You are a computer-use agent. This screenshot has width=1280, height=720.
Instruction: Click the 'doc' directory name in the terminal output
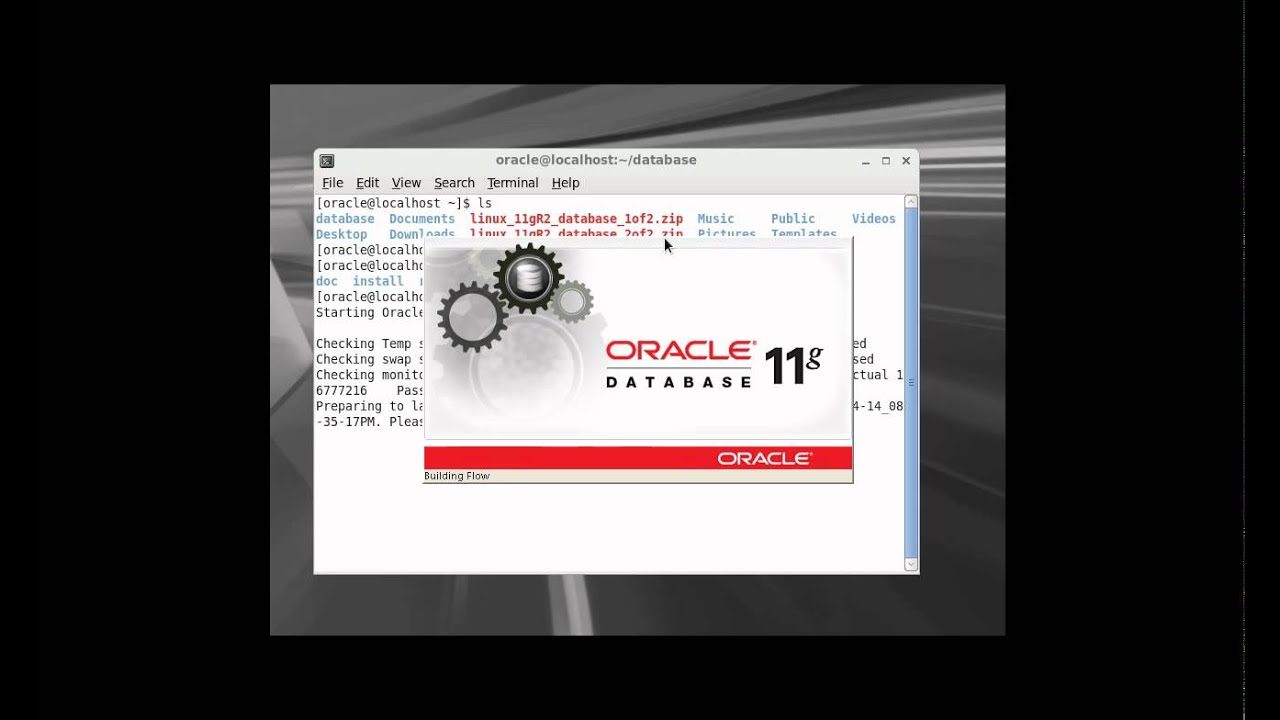pyautogui.click(x=327, y=282)
